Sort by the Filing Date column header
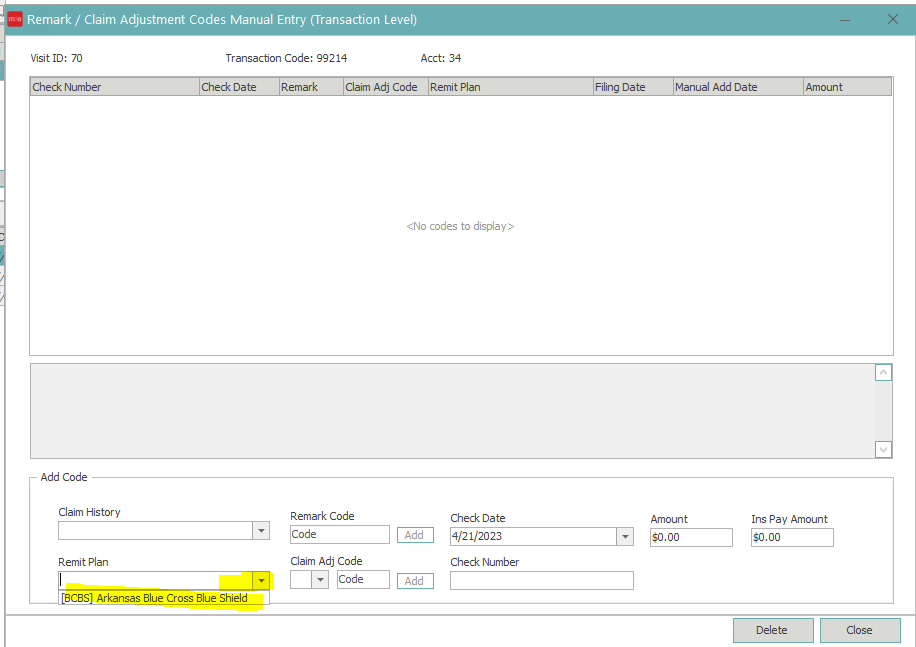Viewport: 916px width, 647px height. (x=632, y=87)
